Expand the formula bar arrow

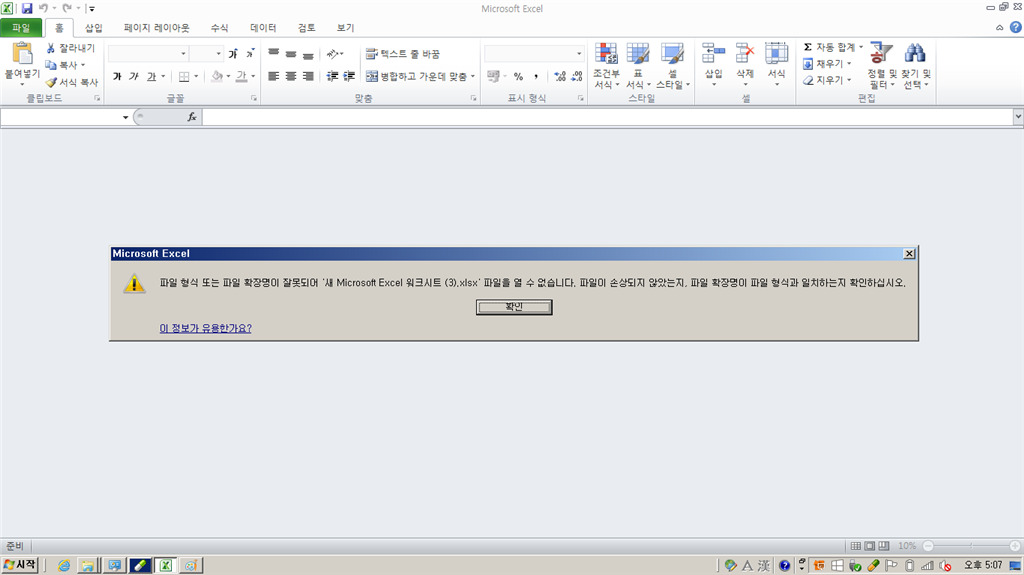pyautogui.click(x=1017, y=117)
